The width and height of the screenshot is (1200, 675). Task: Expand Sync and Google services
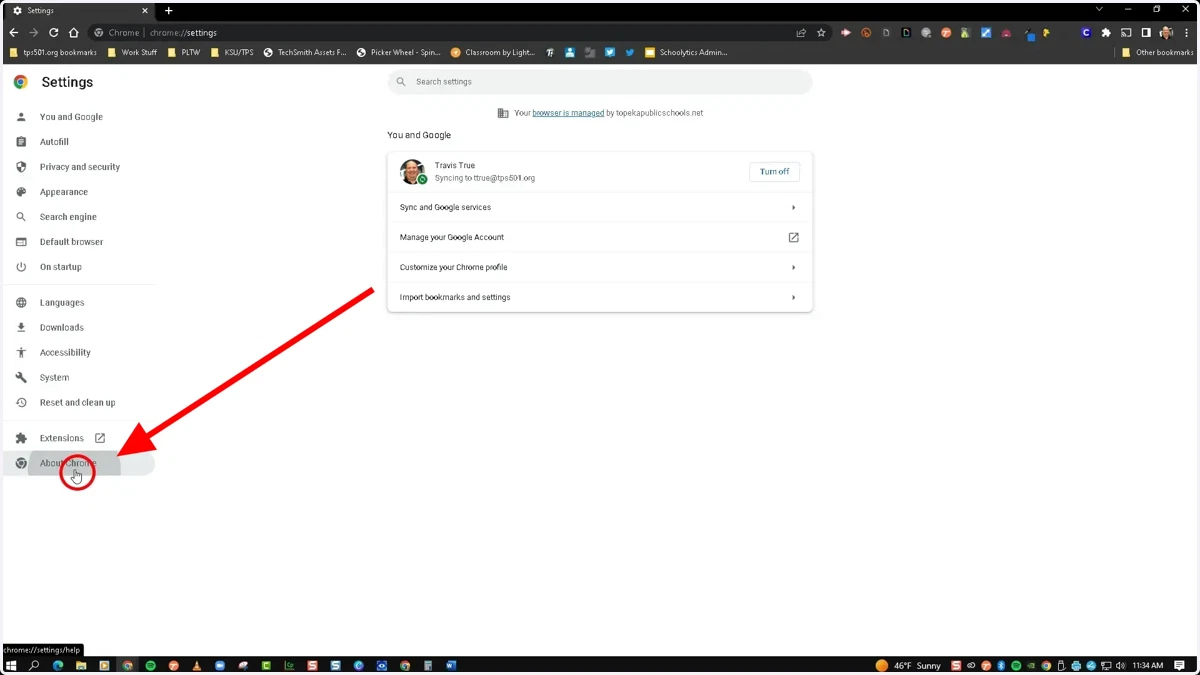click(x=600, y=208)
